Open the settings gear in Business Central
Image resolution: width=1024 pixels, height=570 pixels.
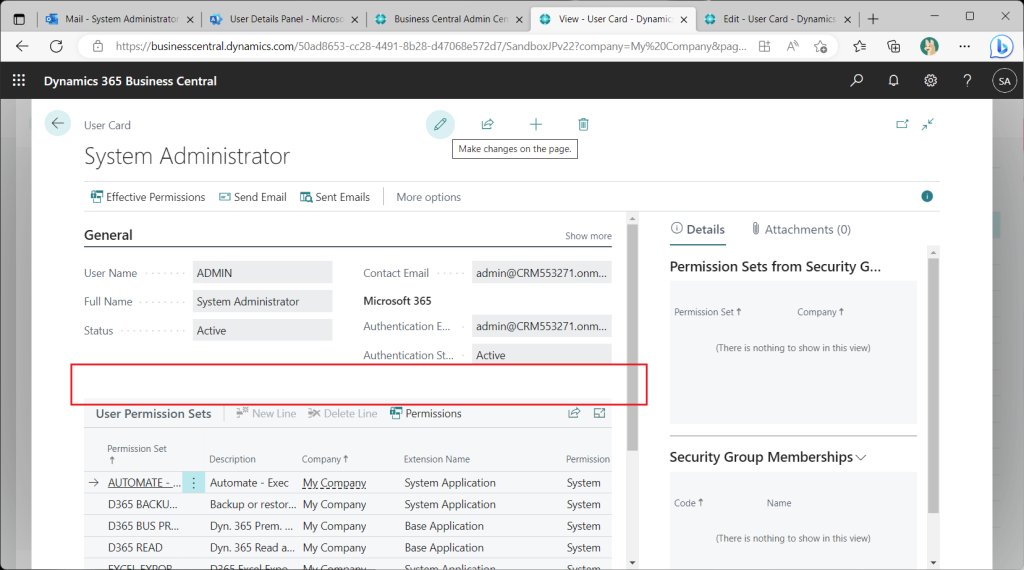pyautogui.click(x=930, y=80)
